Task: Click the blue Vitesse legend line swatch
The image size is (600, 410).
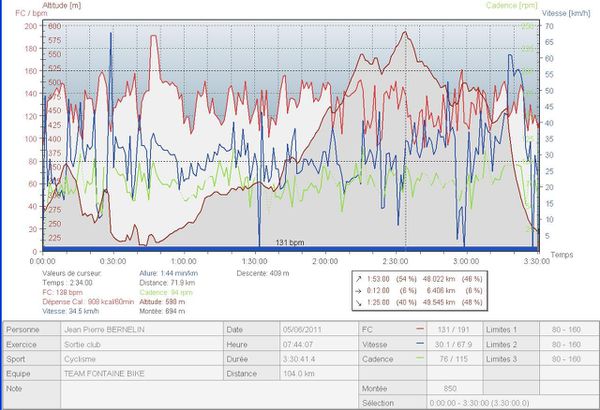Action: [420, 344]
